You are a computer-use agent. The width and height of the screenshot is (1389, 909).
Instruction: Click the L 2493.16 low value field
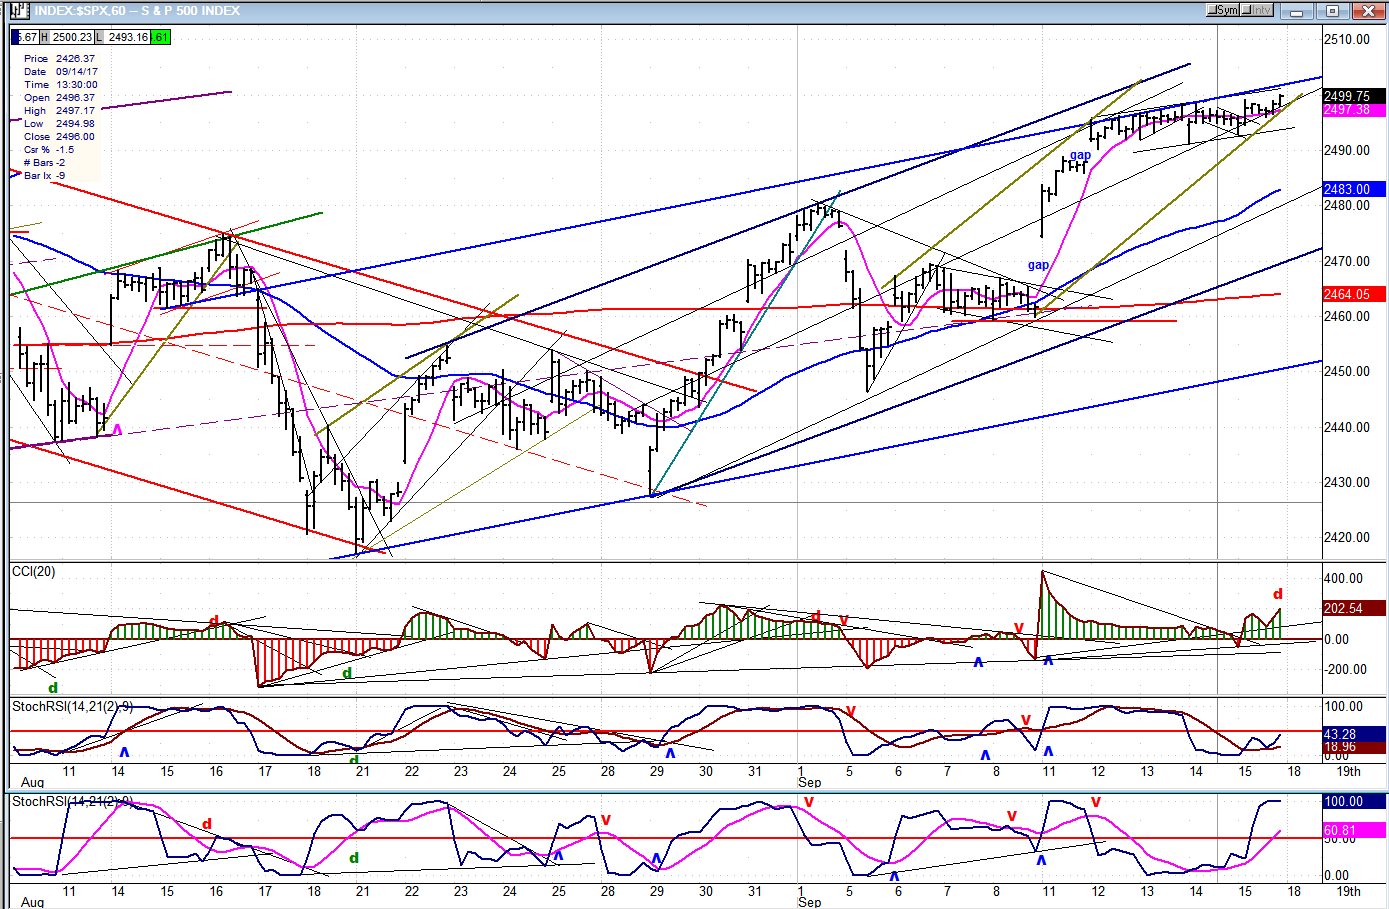[x=124, y=37]
